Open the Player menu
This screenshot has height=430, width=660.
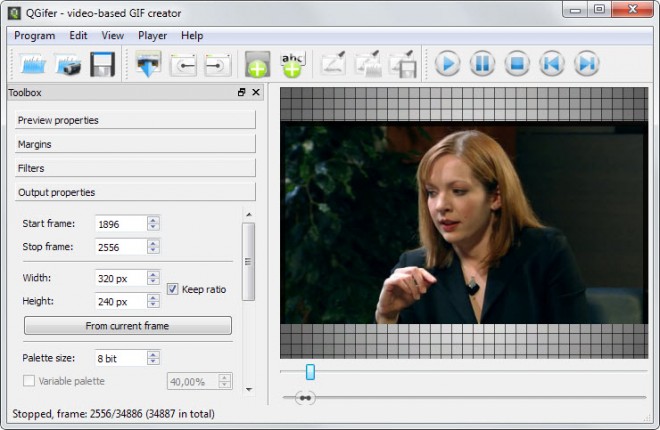[152, 36]
